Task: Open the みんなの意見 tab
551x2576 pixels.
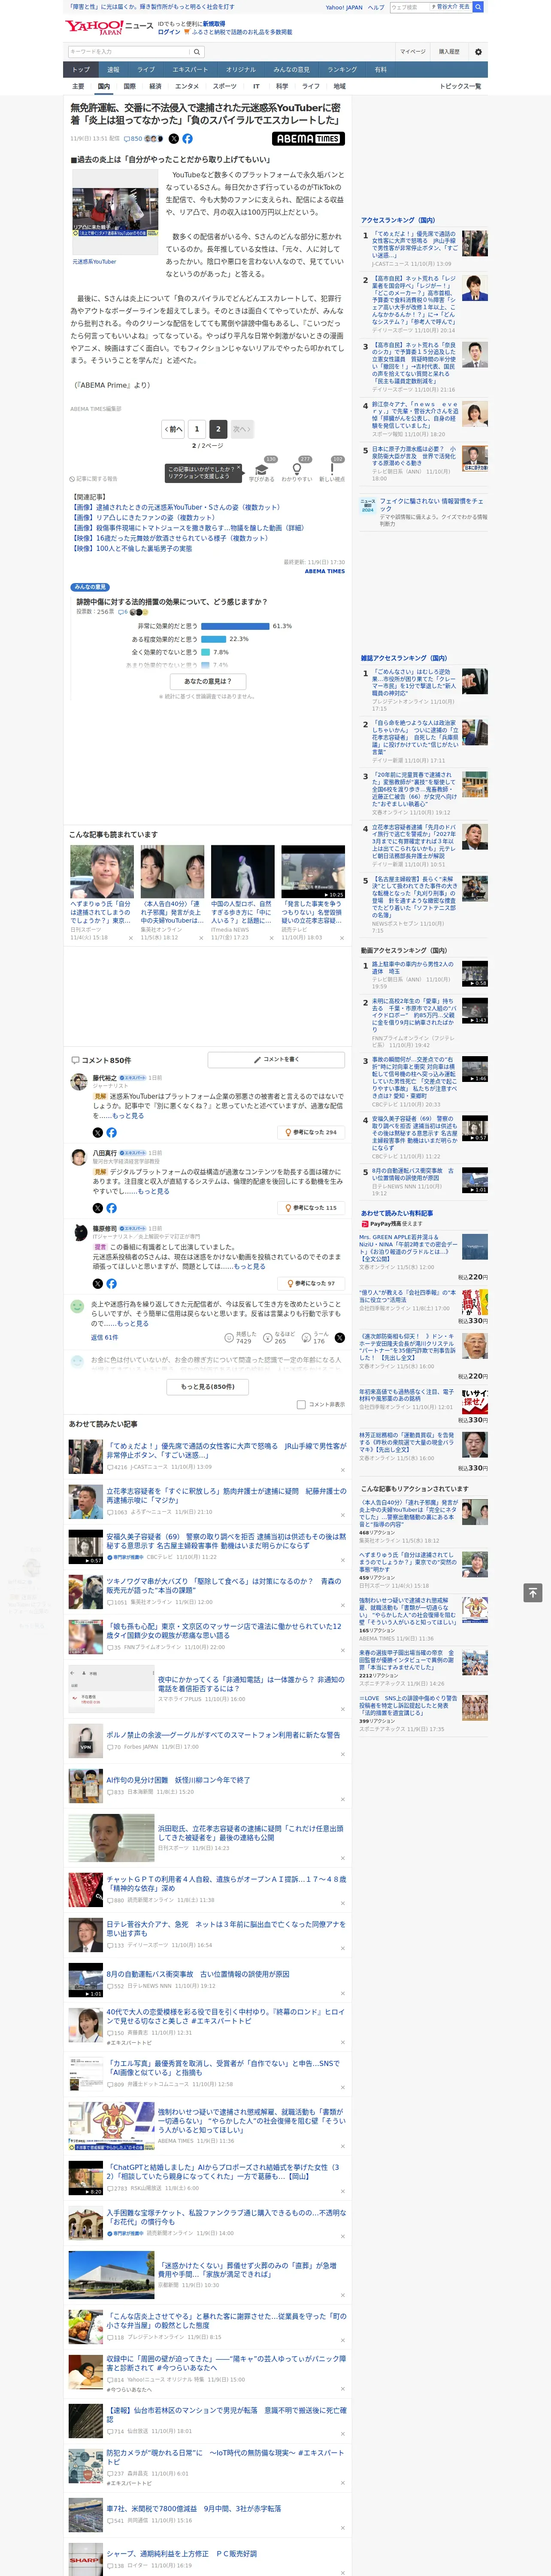Action: [x=291, y=69]
